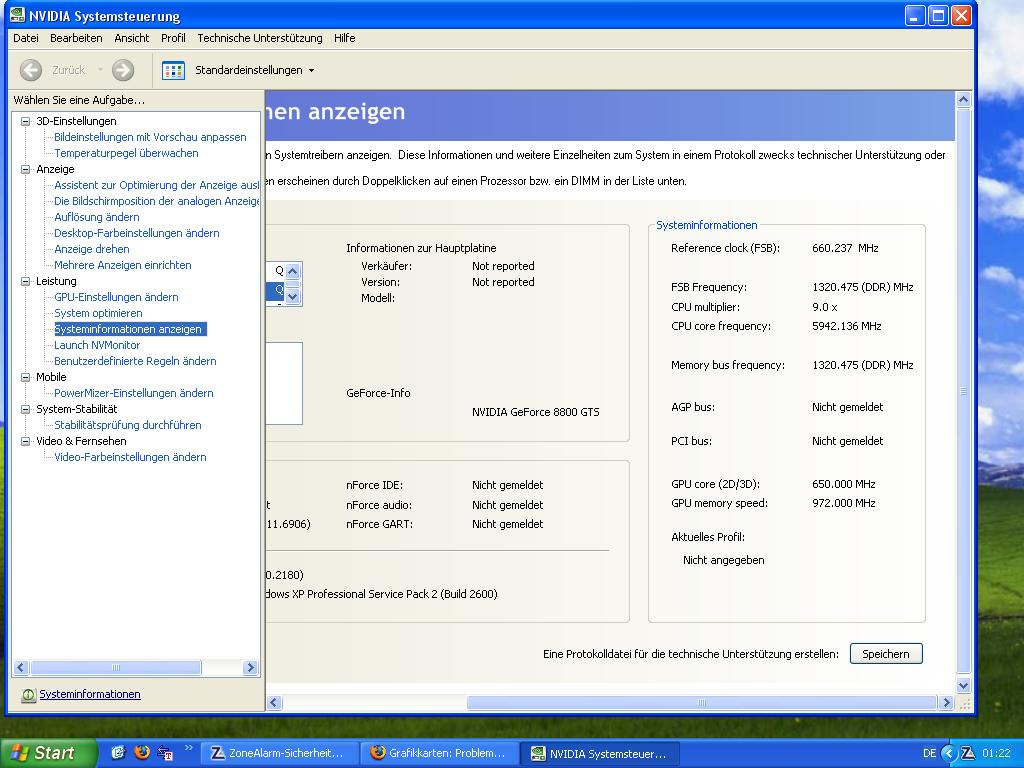Select System optimieren
Image resolution: width=1024 pixels, height=768 pixels.
tap(98, 313)
